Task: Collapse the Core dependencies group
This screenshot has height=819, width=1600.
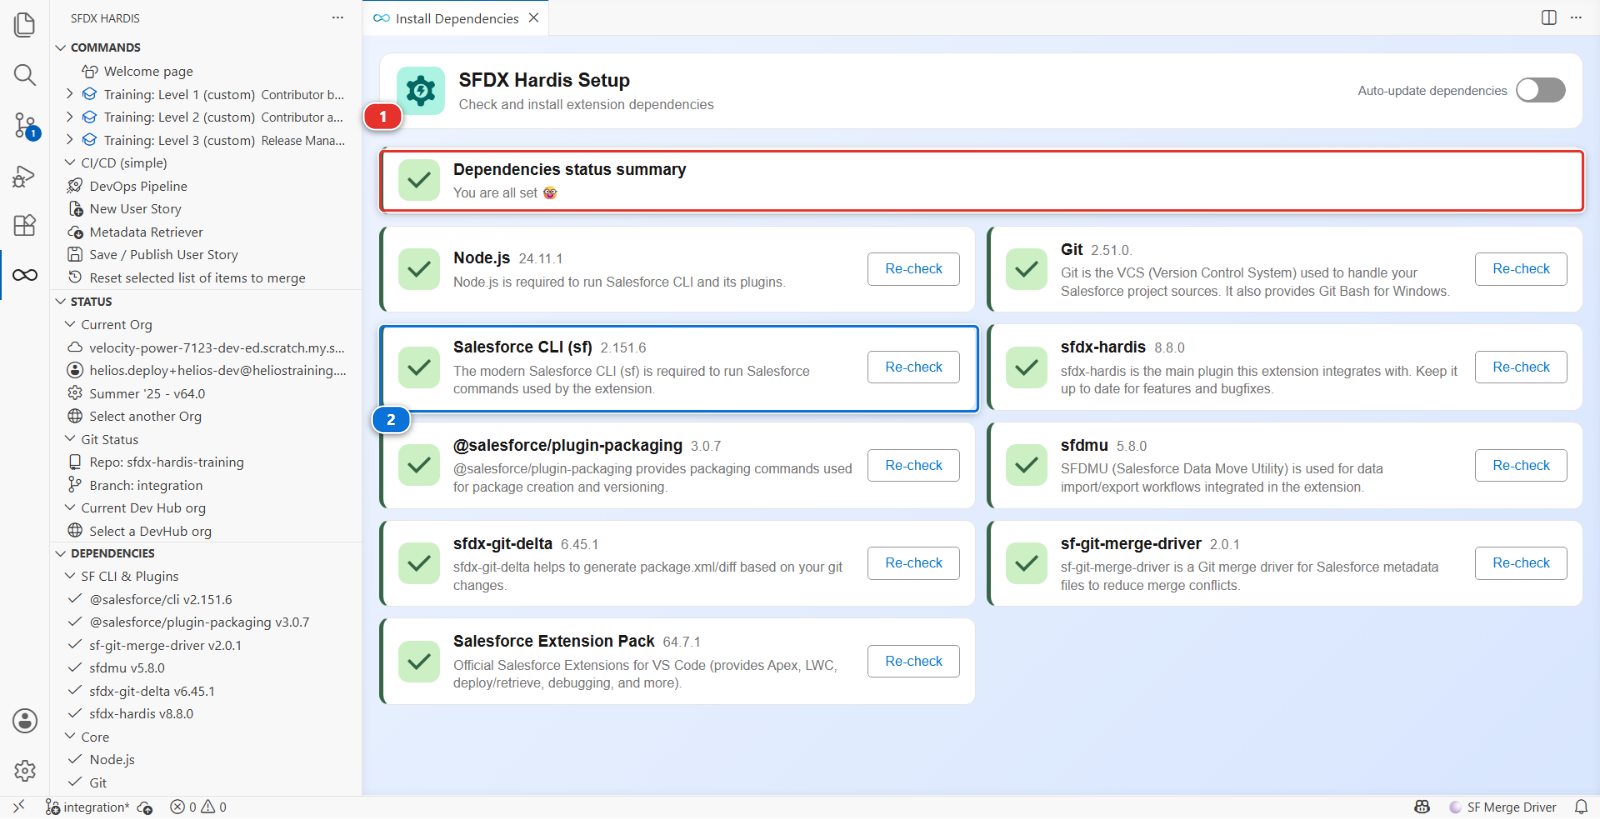Action: coord(70,737)
